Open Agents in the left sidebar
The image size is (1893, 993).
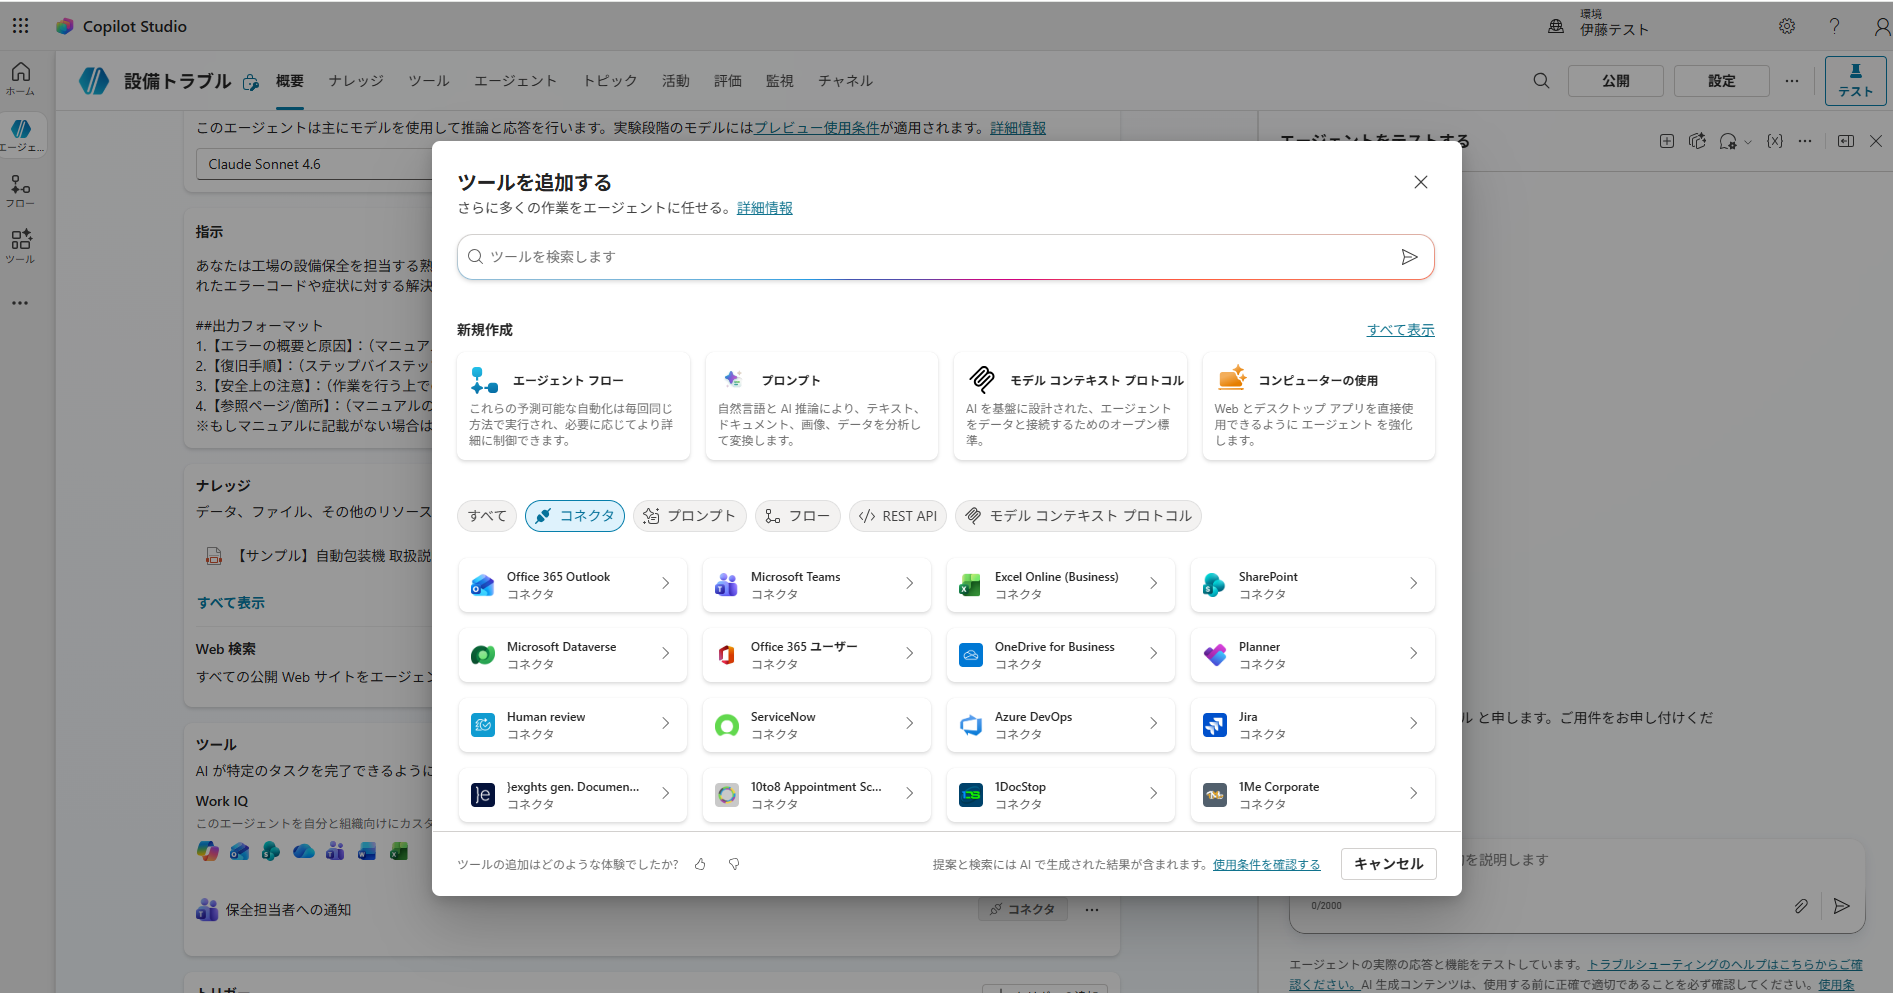tap(22, 135)
